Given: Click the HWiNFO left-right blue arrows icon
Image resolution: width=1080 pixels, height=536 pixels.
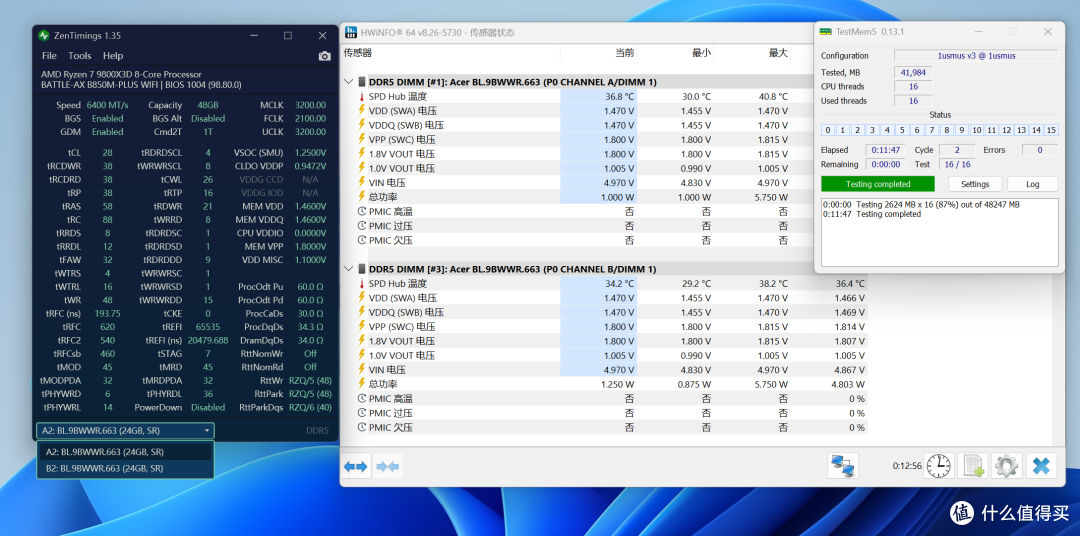Looking at the screenshot, I should (x=356, y=466).
